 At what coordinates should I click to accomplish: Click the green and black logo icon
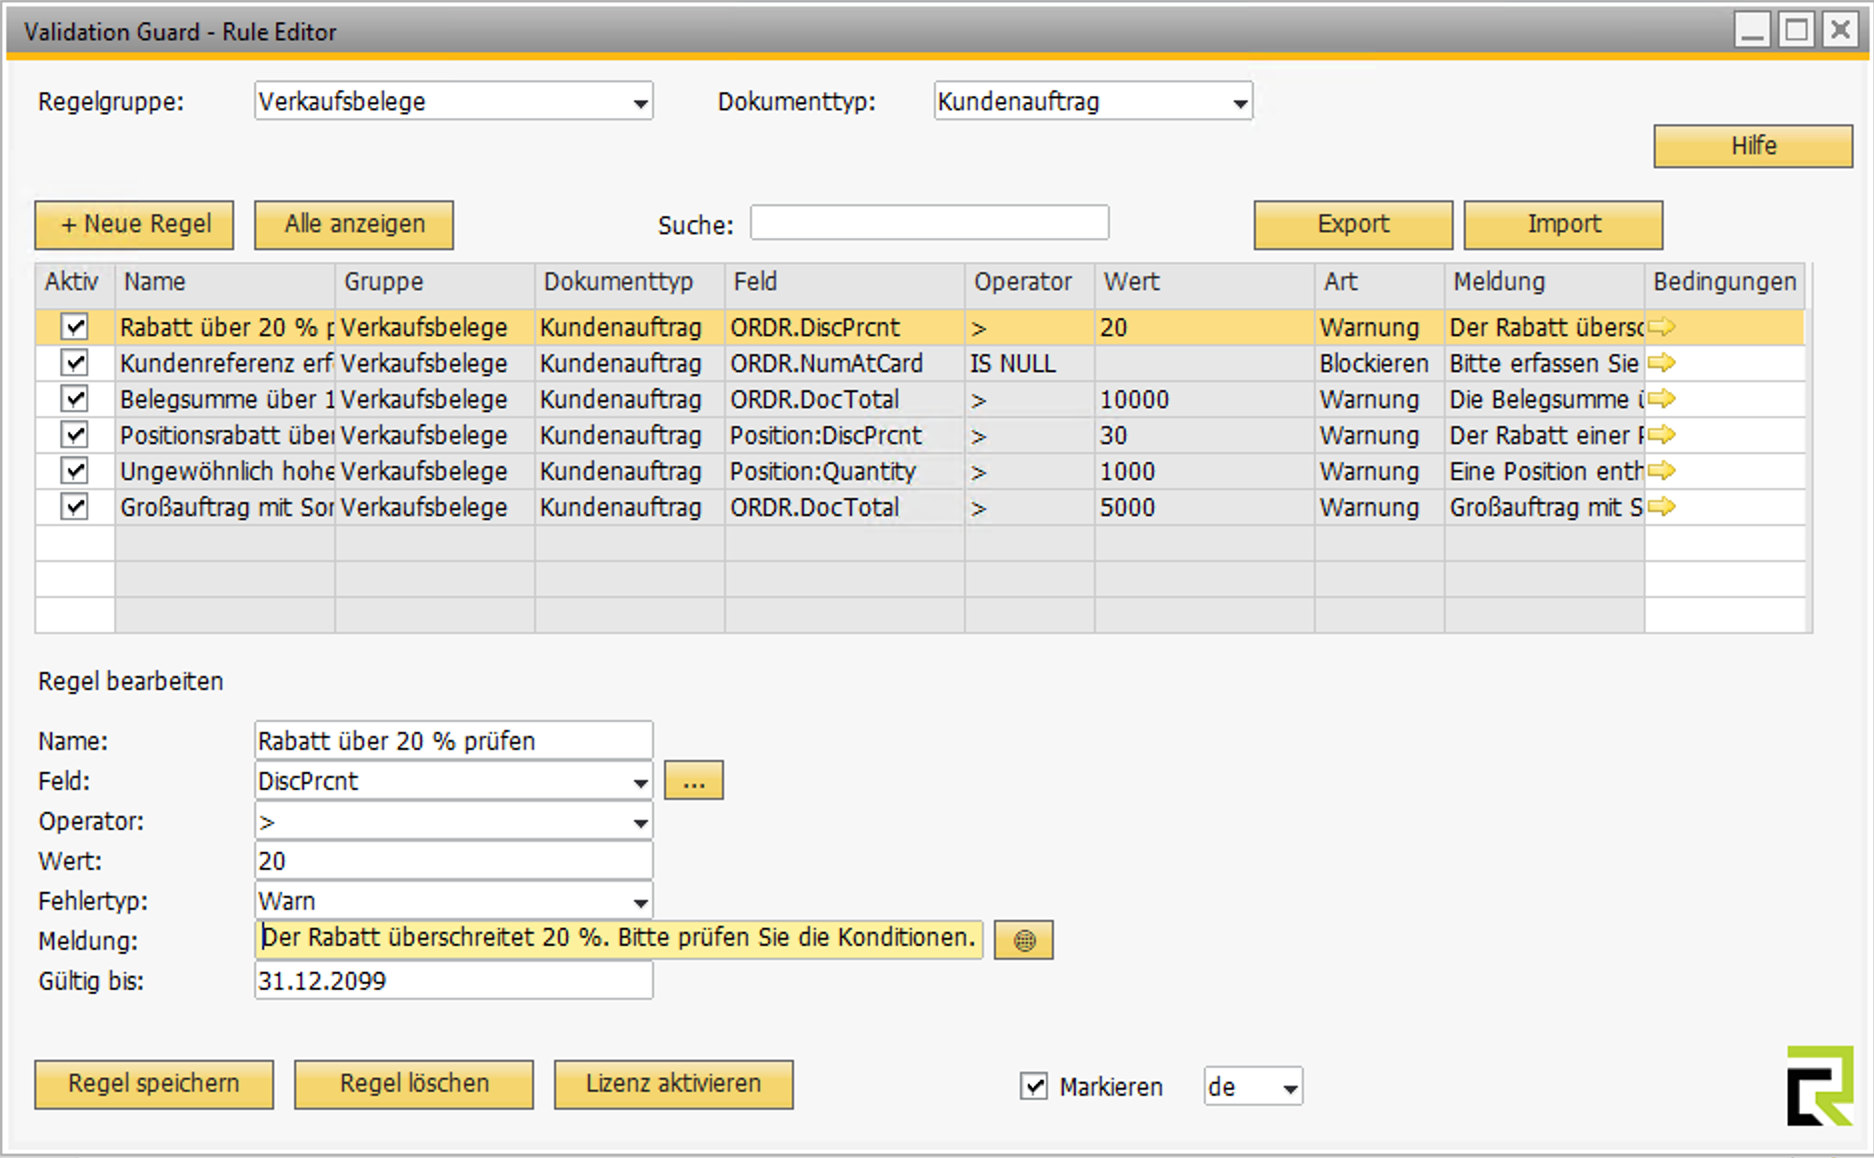(x=1820, y=1086)
